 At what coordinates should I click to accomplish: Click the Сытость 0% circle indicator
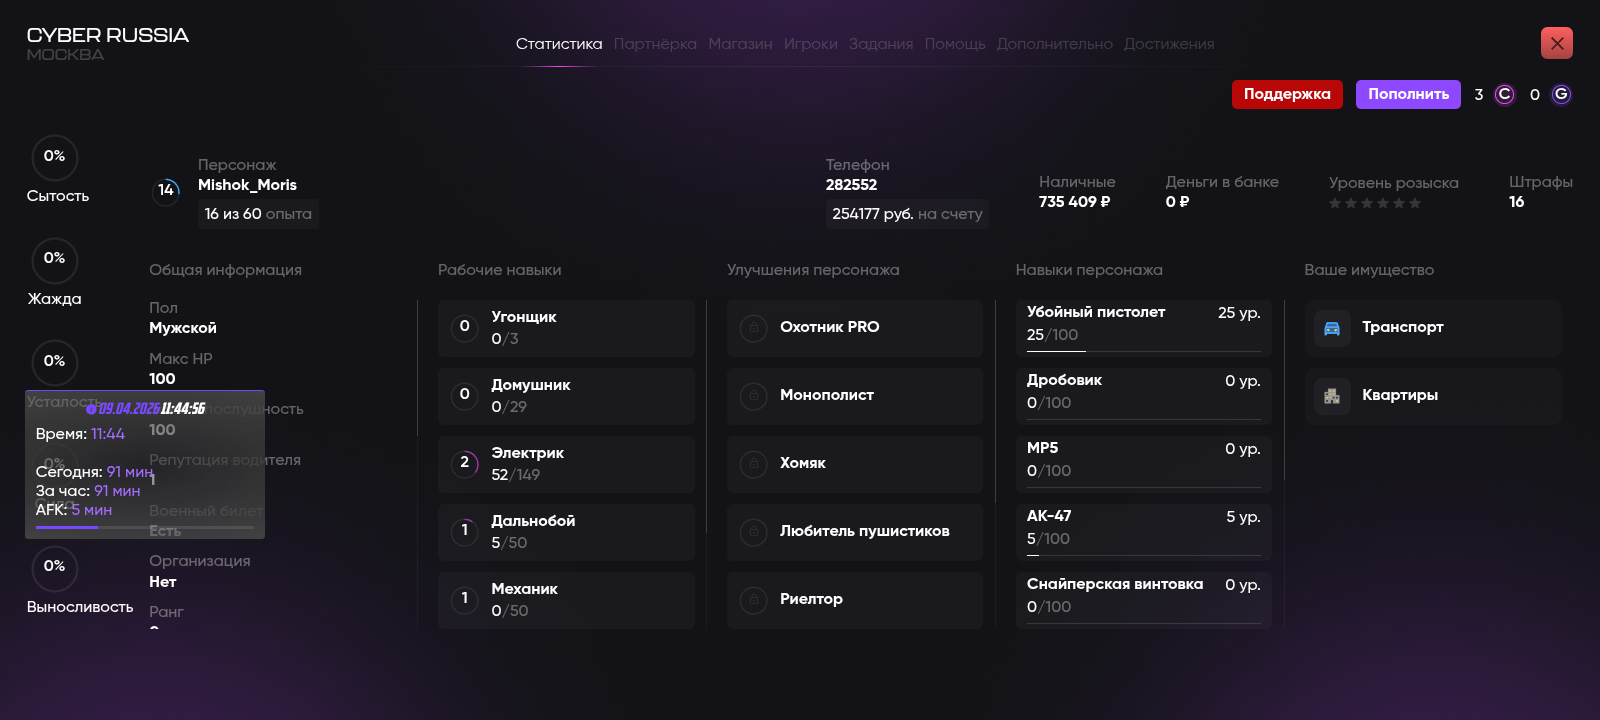point(55,157)
